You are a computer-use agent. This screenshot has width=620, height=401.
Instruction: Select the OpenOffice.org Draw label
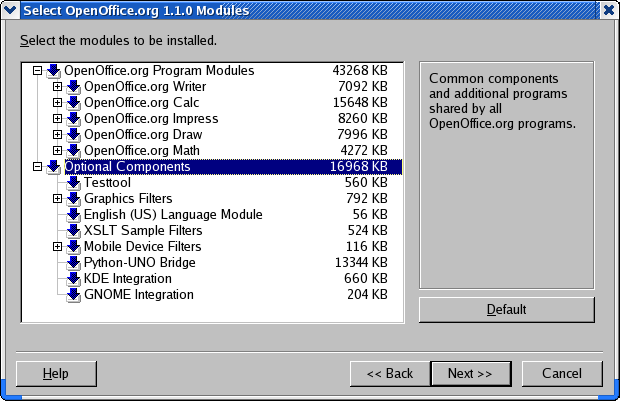point(143,134)
